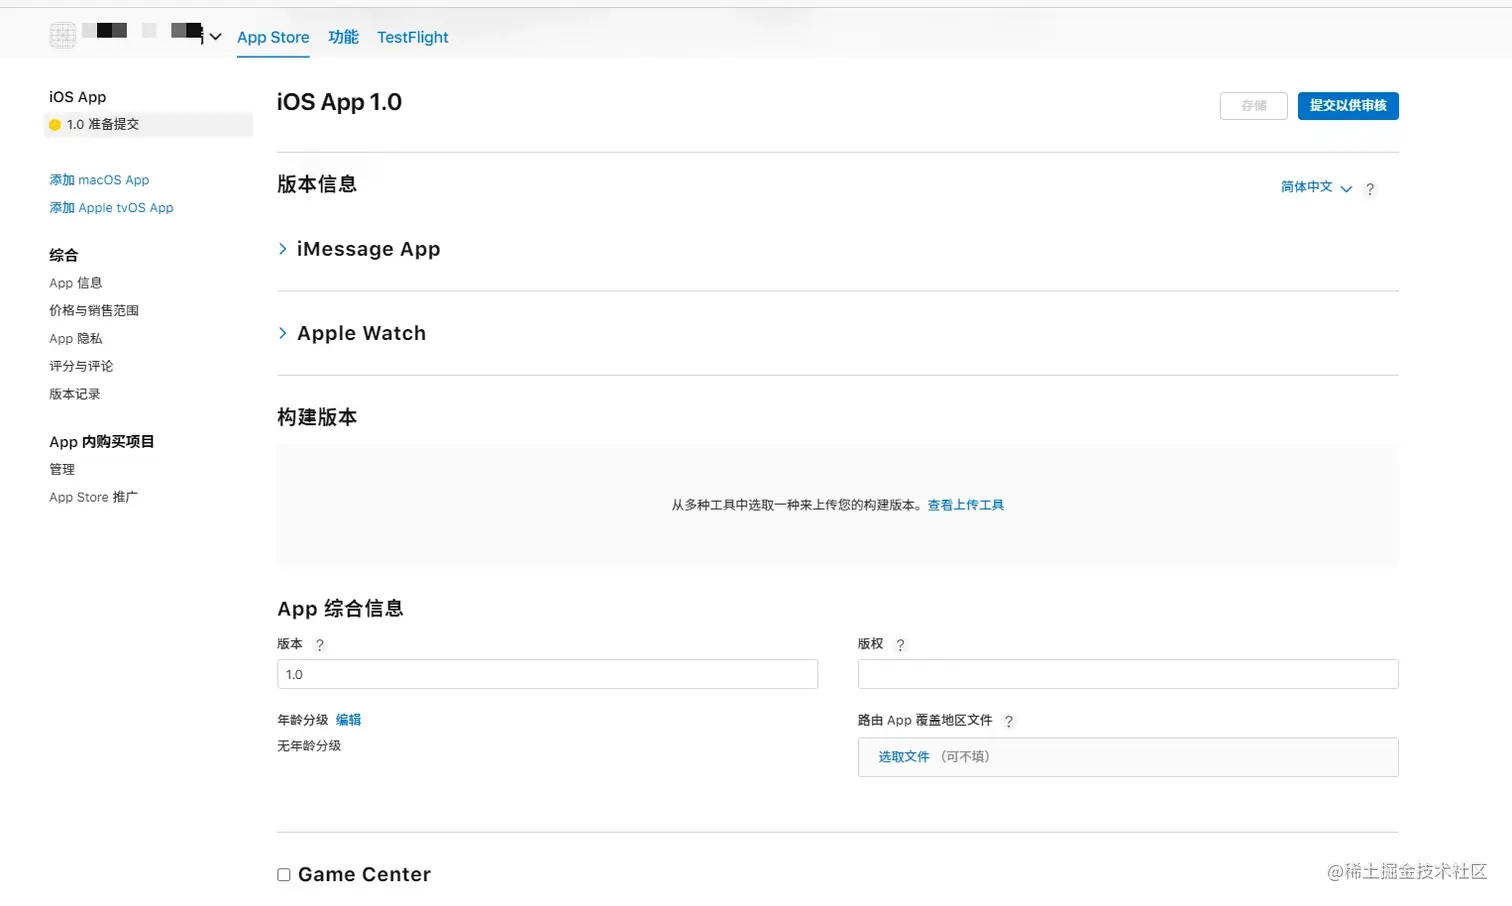Viewport: 1512px width, 906px height.
Task: Open the 功能 tab
Action: pos(343,37)
